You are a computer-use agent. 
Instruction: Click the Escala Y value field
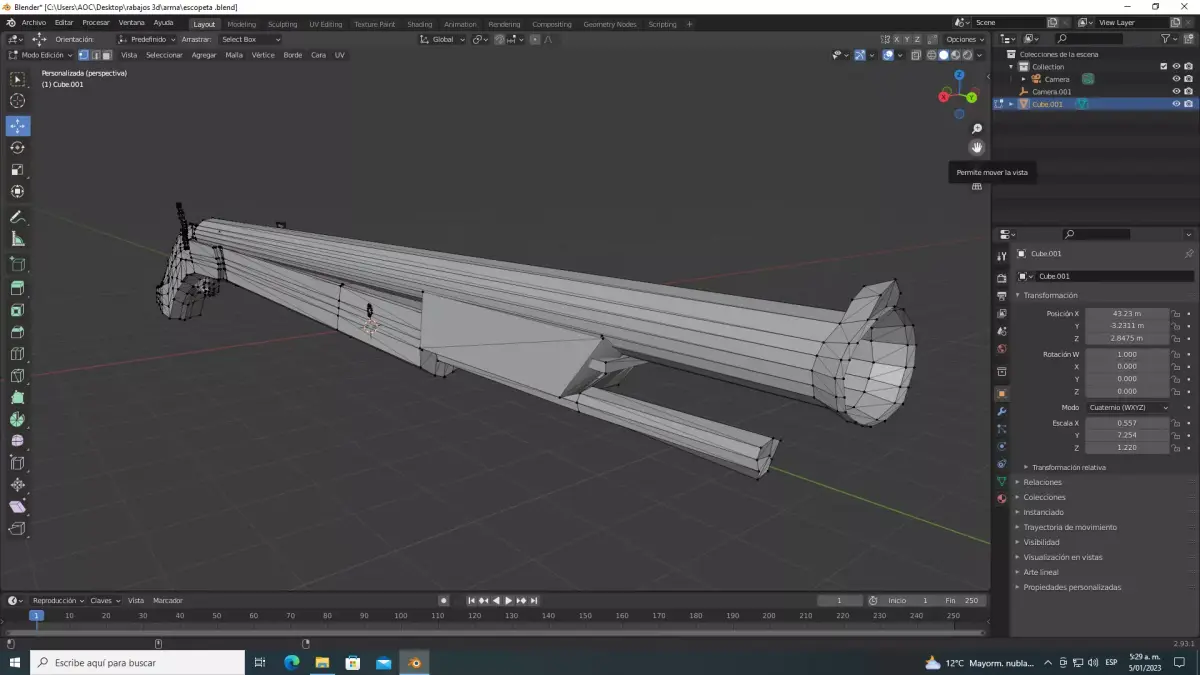(x=1127, y=435)
